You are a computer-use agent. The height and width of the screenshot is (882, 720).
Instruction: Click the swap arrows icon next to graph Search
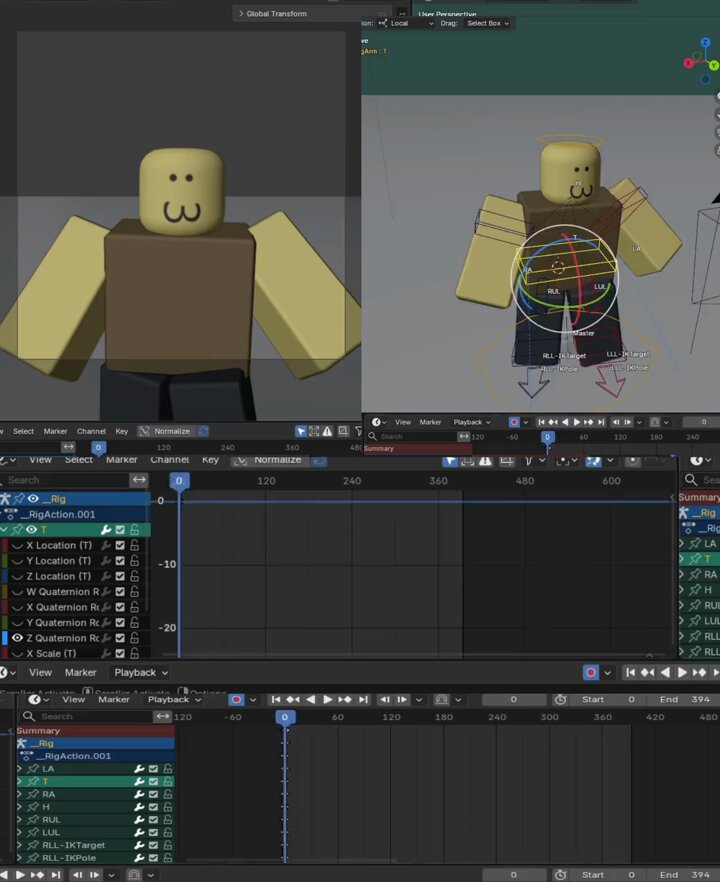139,480
